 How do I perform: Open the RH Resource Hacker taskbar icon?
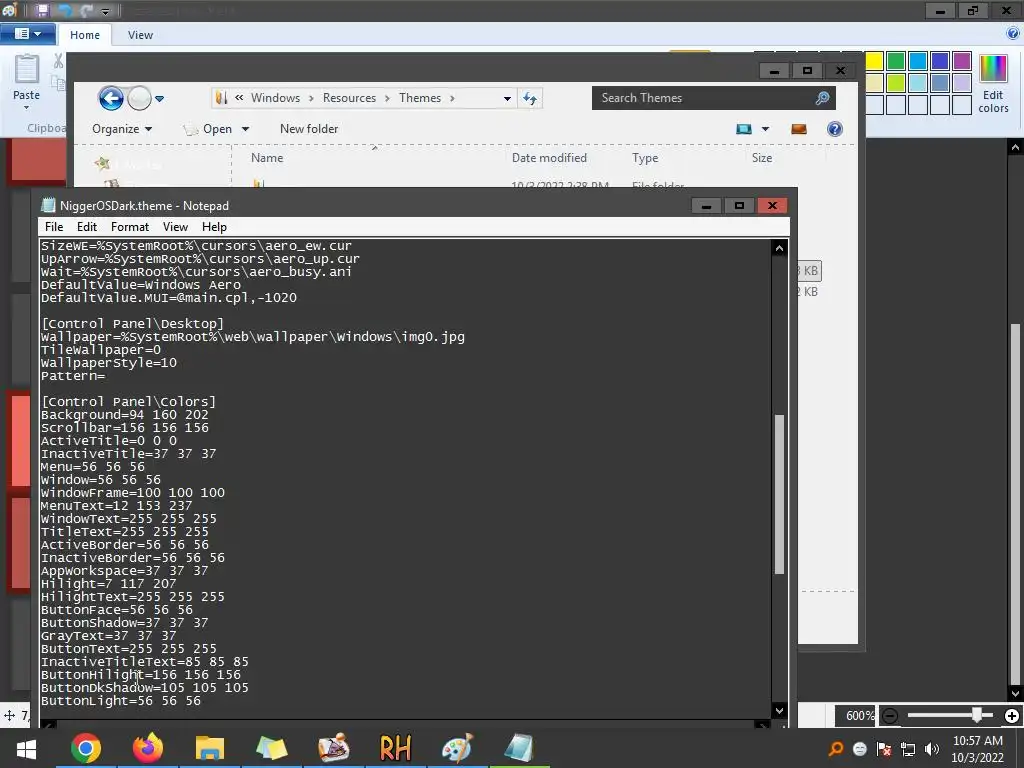coord(395,748)
